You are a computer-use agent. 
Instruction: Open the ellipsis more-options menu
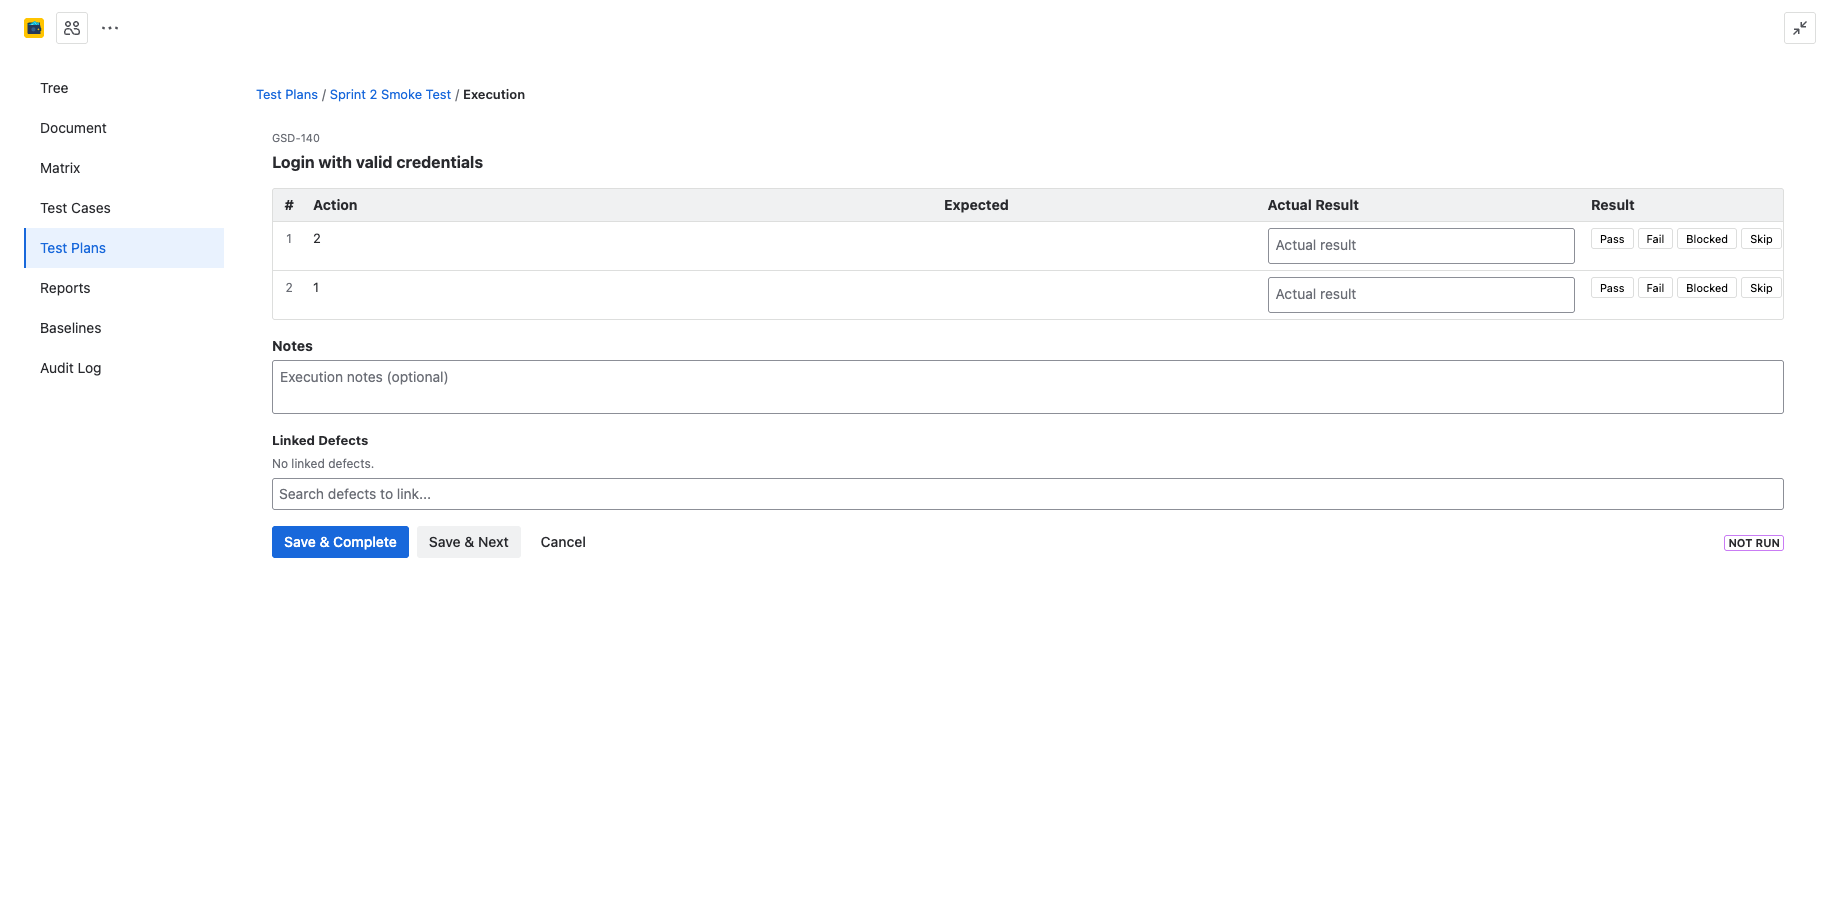109,27
